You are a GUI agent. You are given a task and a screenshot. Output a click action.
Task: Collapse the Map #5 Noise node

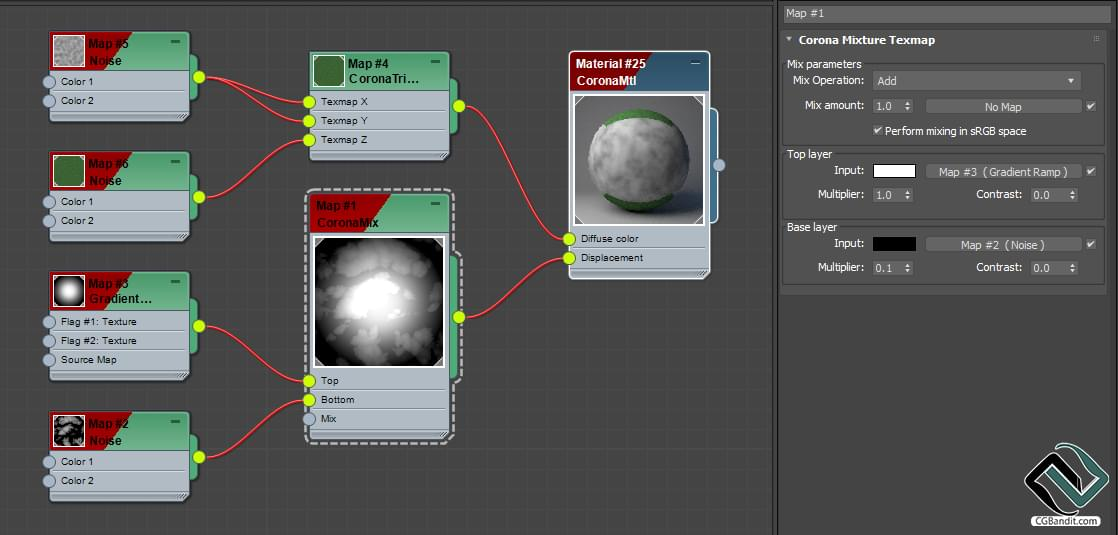click(x=175, y=43)
